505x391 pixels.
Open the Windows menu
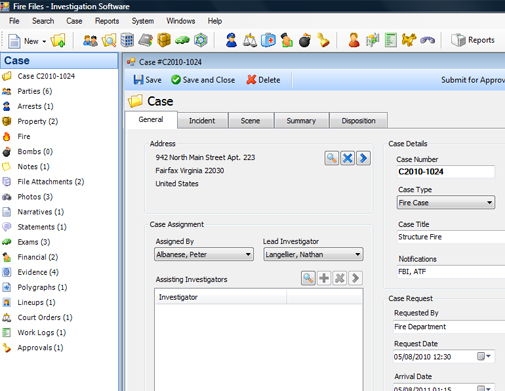[x=181, y=21]
